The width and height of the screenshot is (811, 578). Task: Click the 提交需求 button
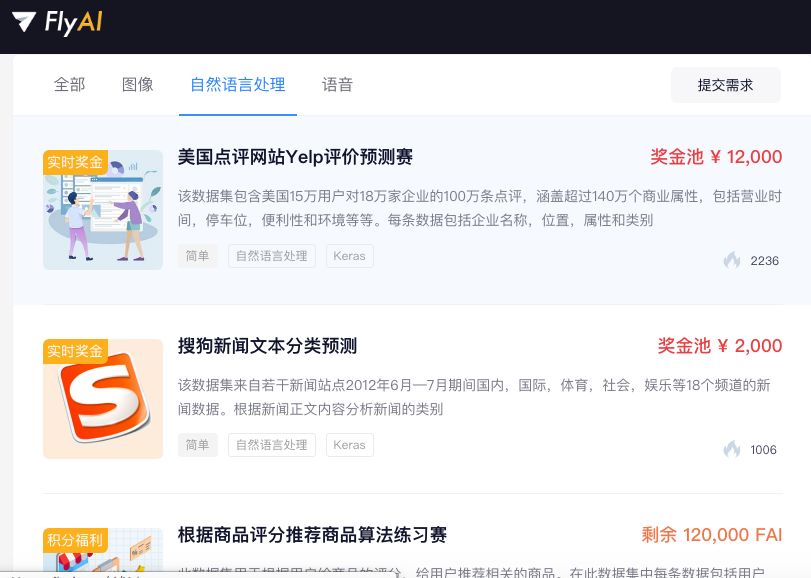[726, 85]
